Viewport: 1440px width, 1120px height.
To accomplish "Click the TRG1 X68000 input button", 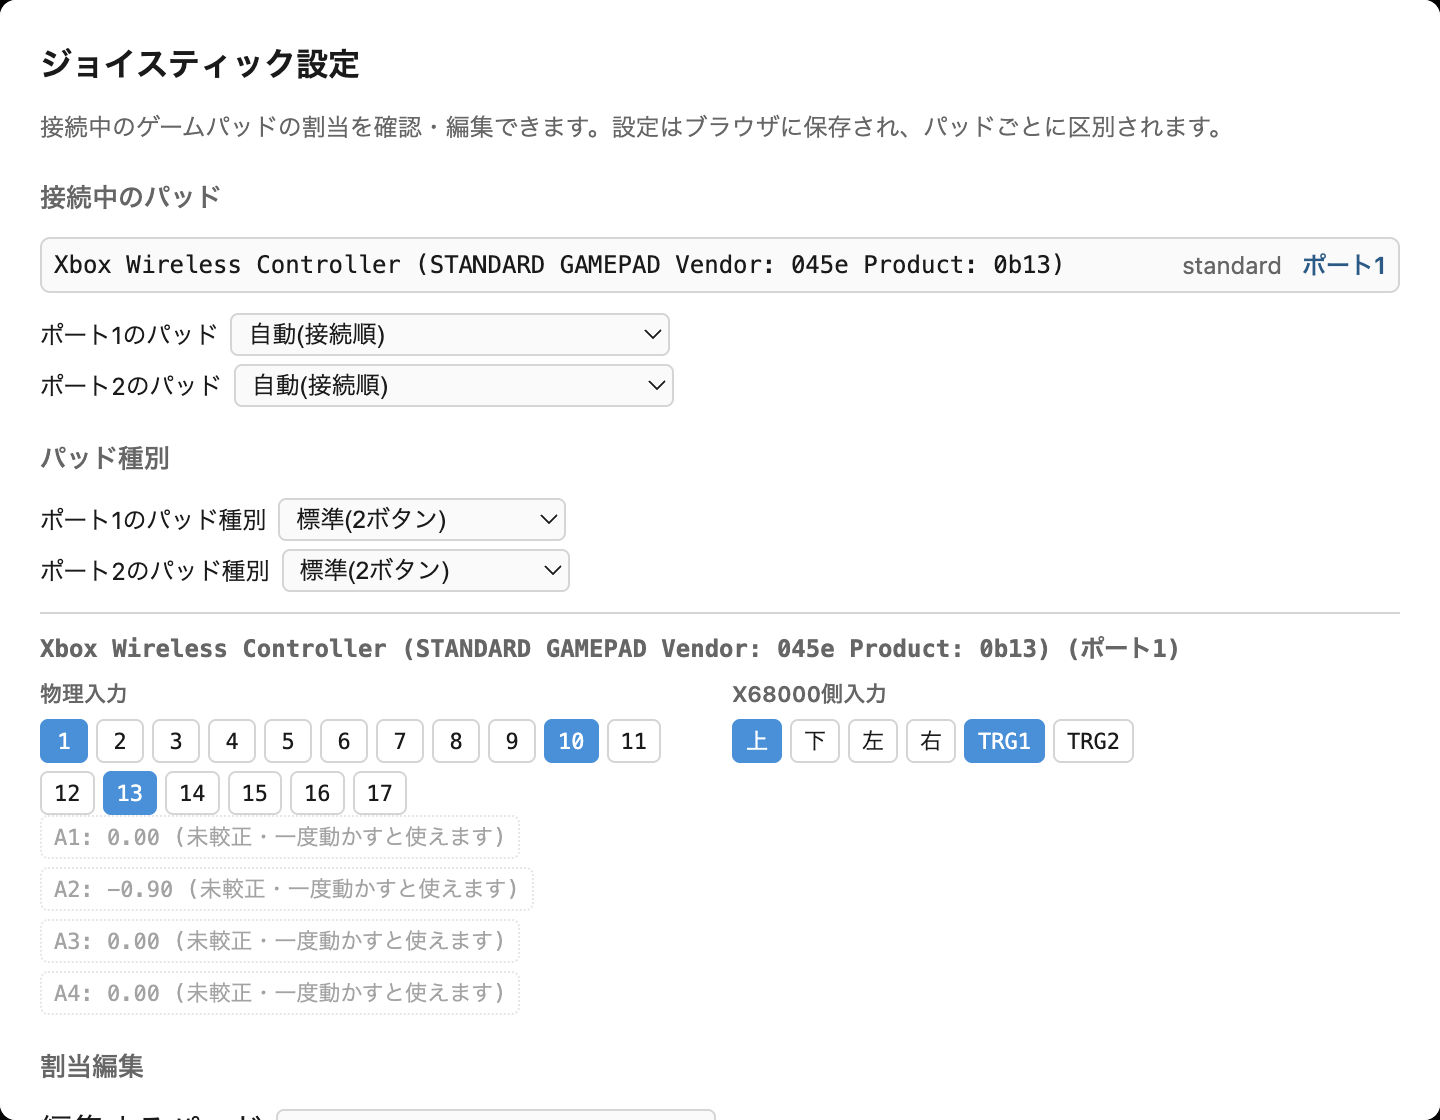I will coord(1004,741).
